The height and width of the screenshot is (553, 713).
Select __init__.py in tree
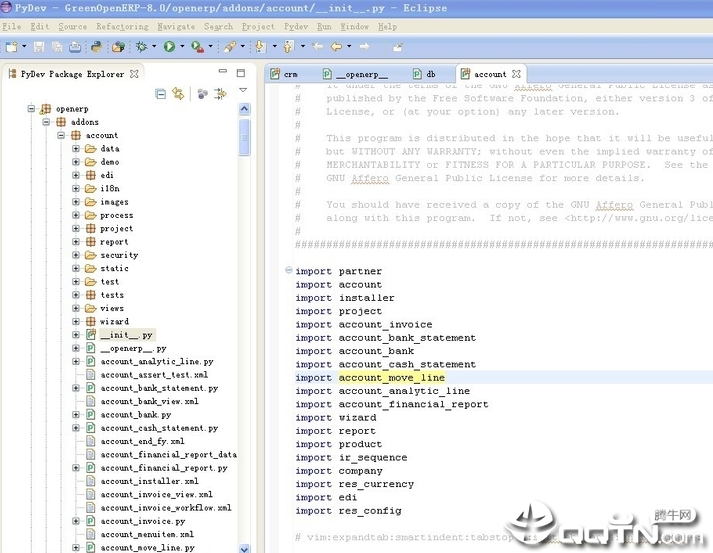(126, 335)
